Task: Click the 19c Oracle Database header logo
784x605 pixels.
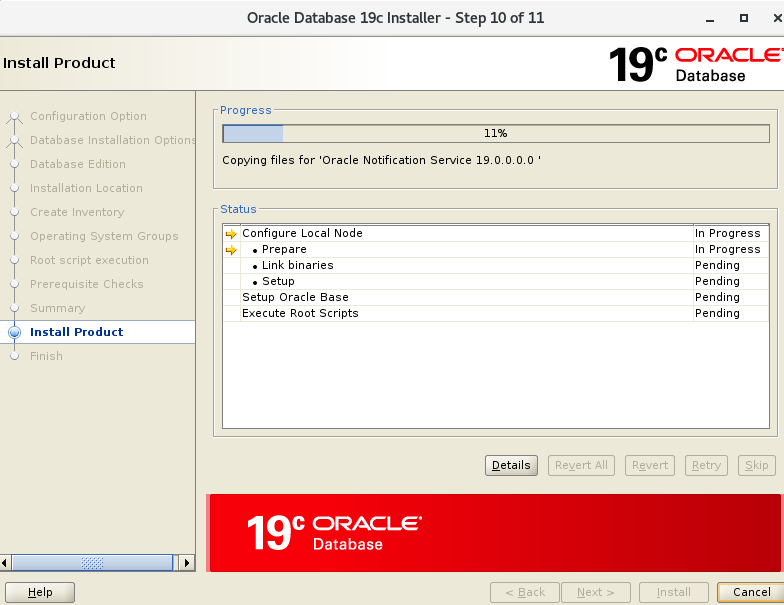Action: point(693,63)
